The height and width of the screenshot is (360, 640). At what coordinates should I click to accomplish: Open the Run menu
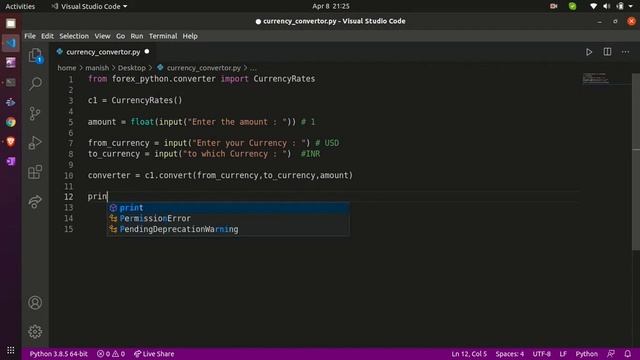(137, 36)
